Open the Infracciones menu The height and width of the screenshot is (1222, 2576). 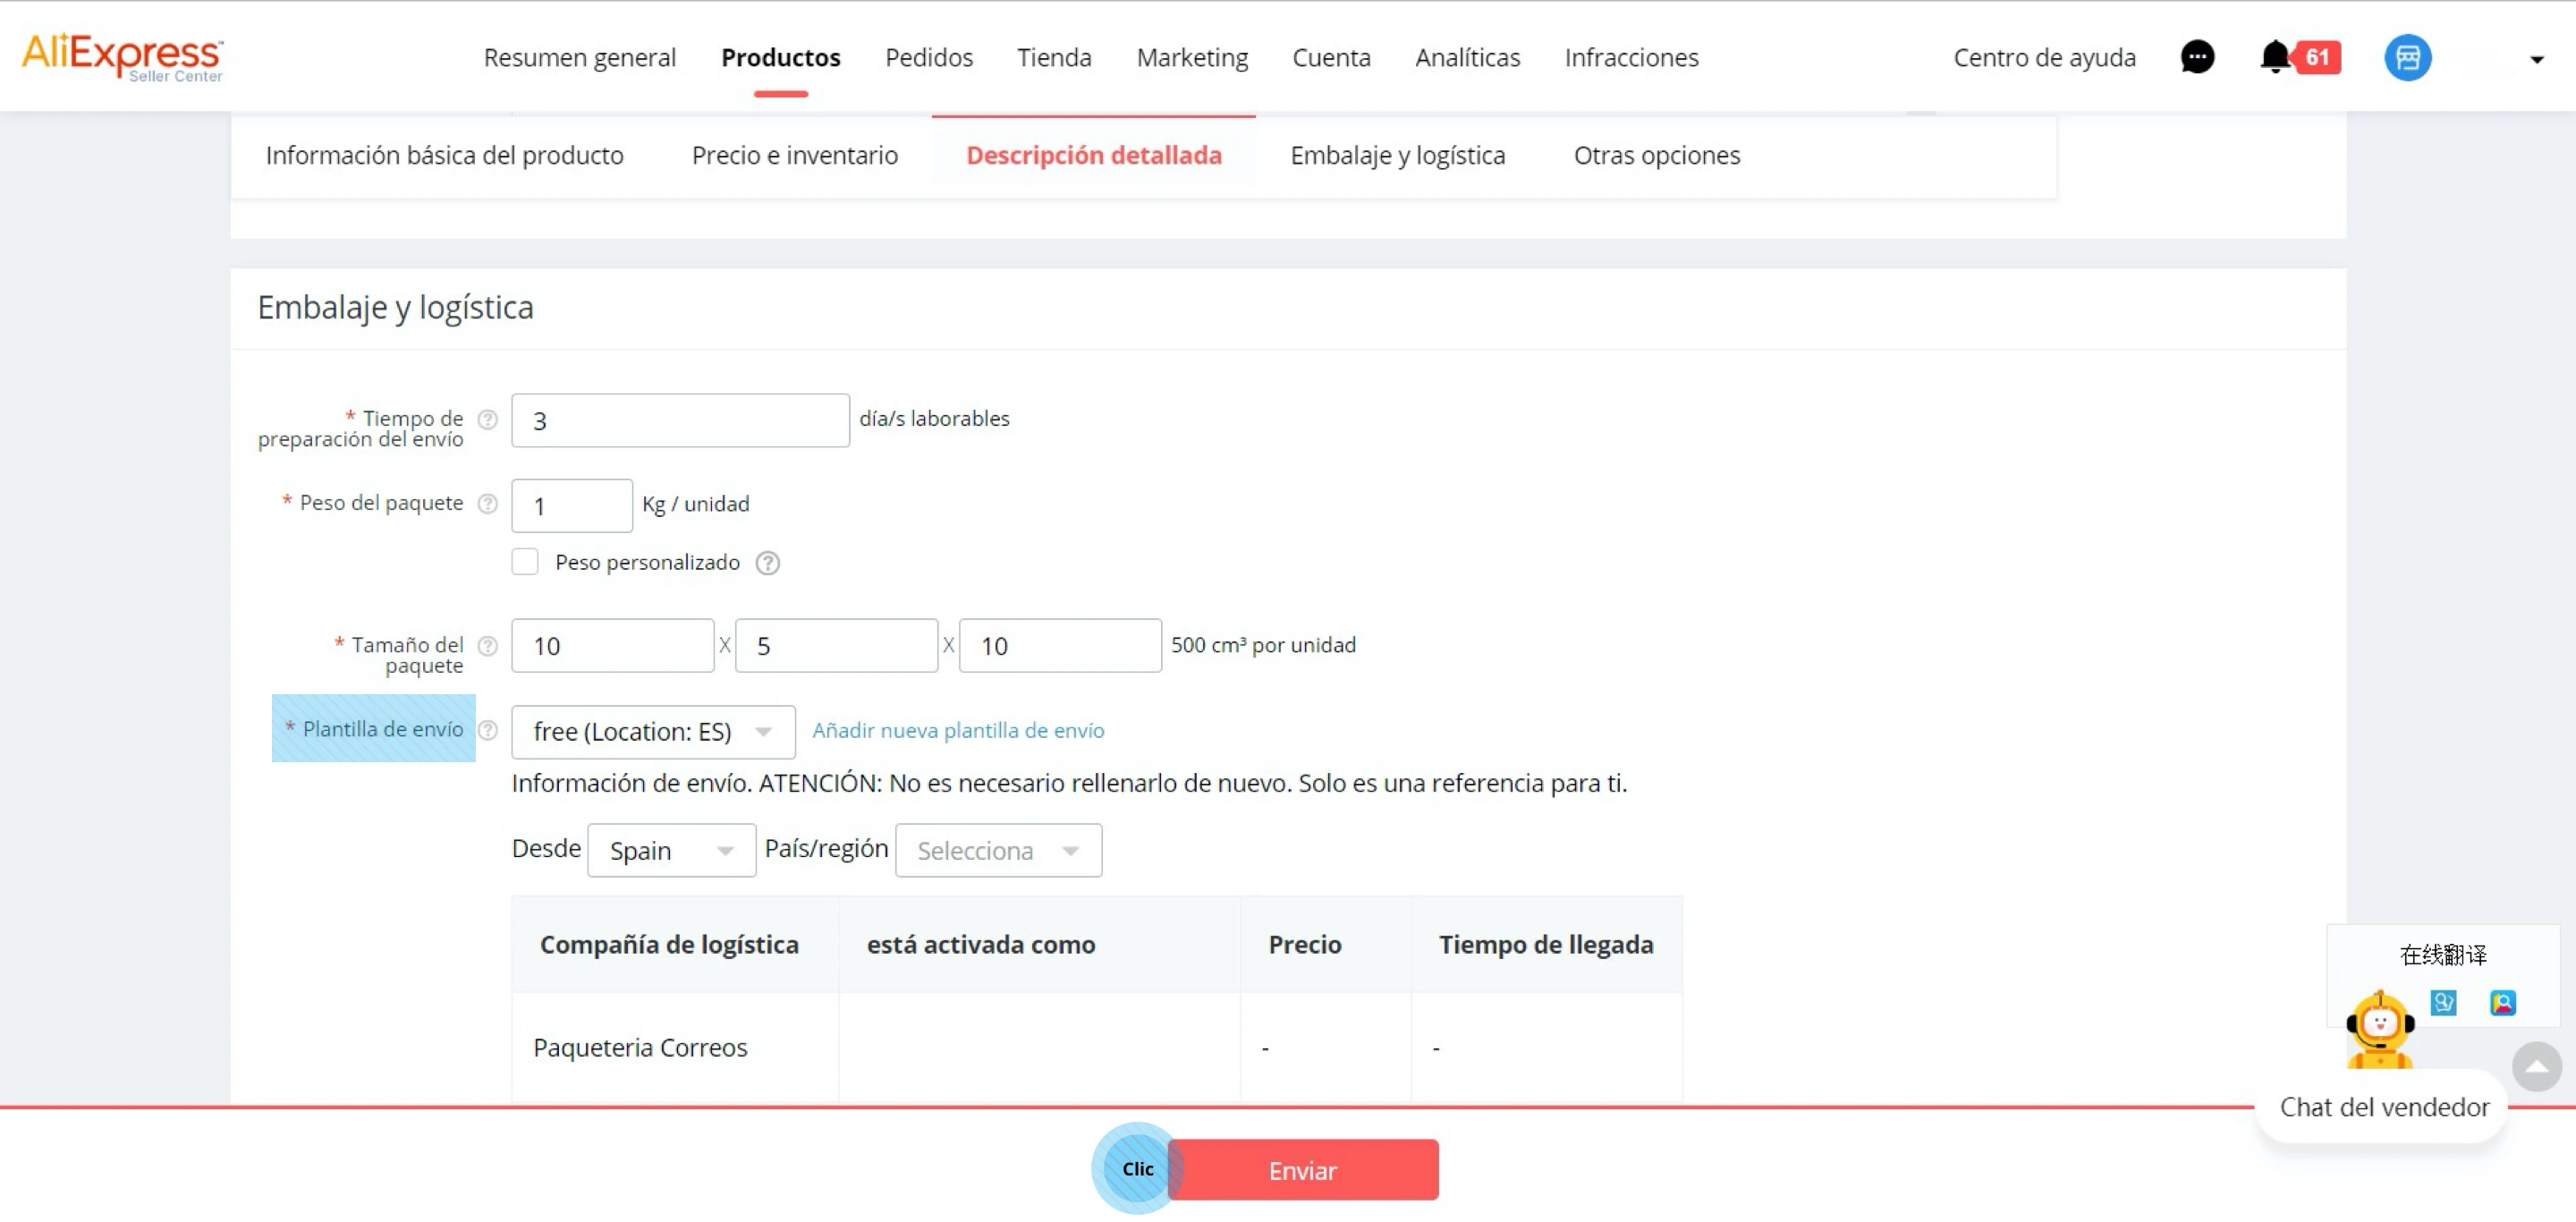[x=1631, y=57]
